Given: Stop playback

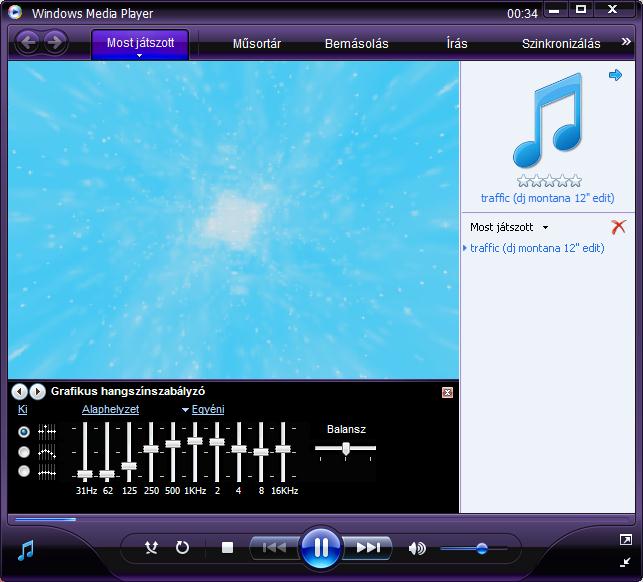Looking at the screenshot, I should (227, 547).
